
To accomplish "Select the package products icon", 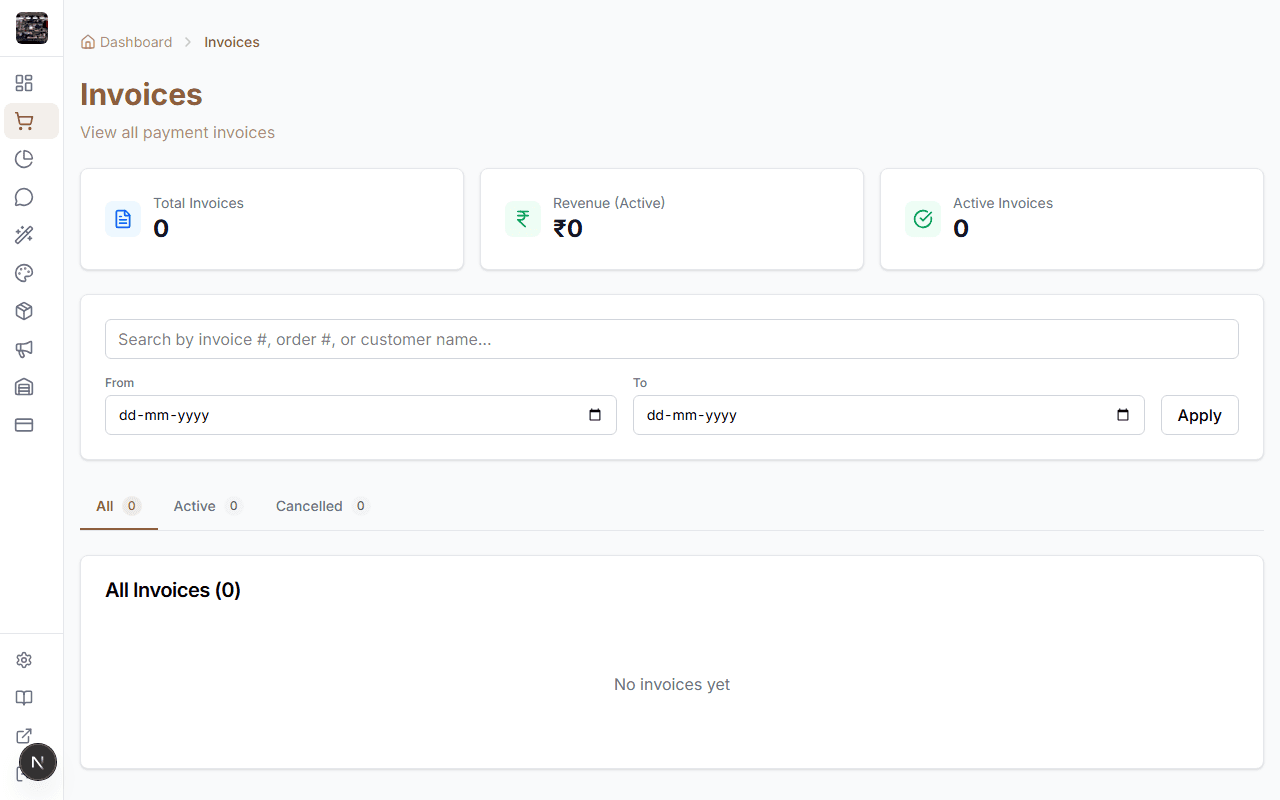I will click(x=24, y=311).
